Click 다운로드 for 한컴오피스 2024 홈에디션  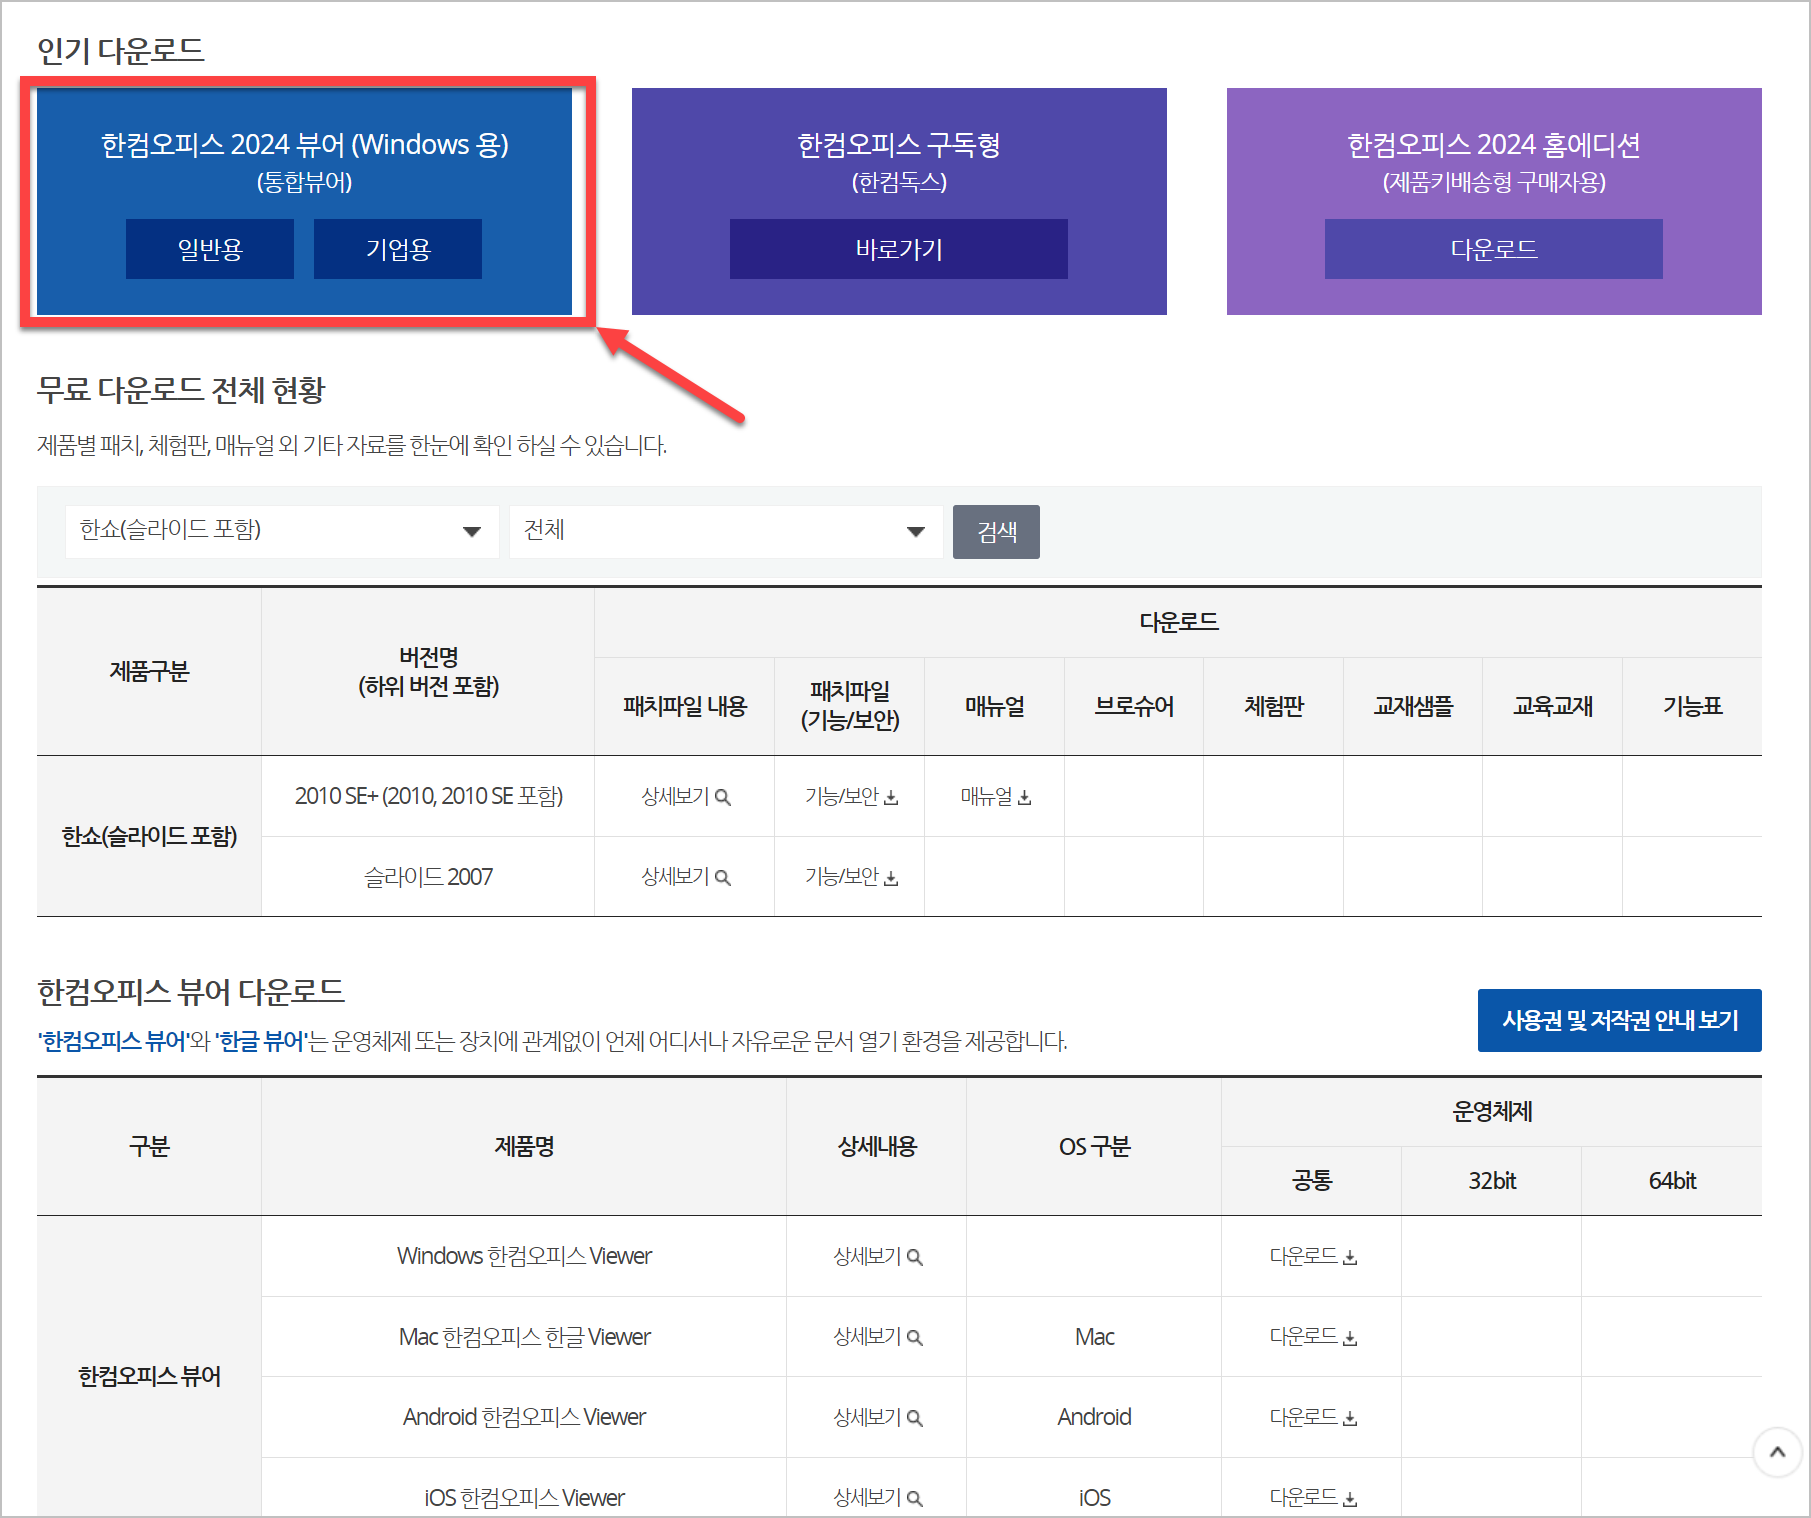coord(1494,249)
